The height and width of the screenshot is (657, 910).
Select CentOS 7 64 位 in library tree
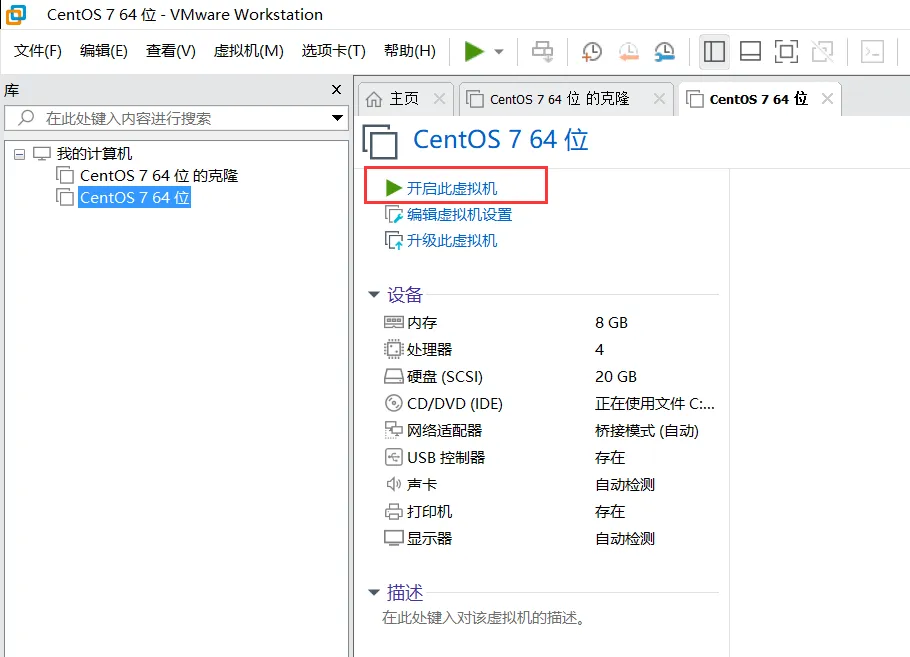tap(135, 198)
